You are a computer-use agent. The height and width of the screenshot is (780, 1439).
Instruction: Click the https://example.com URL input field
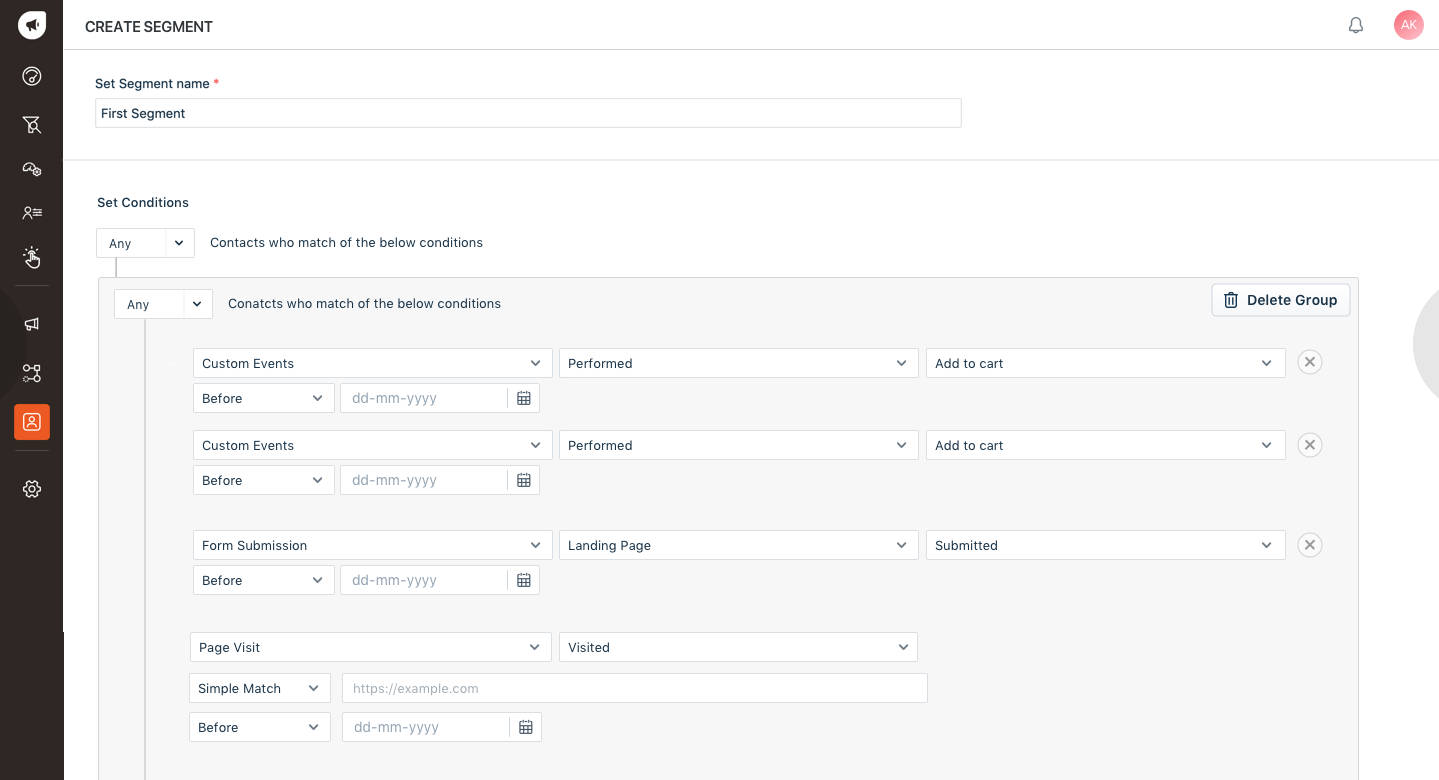(634, 688)
